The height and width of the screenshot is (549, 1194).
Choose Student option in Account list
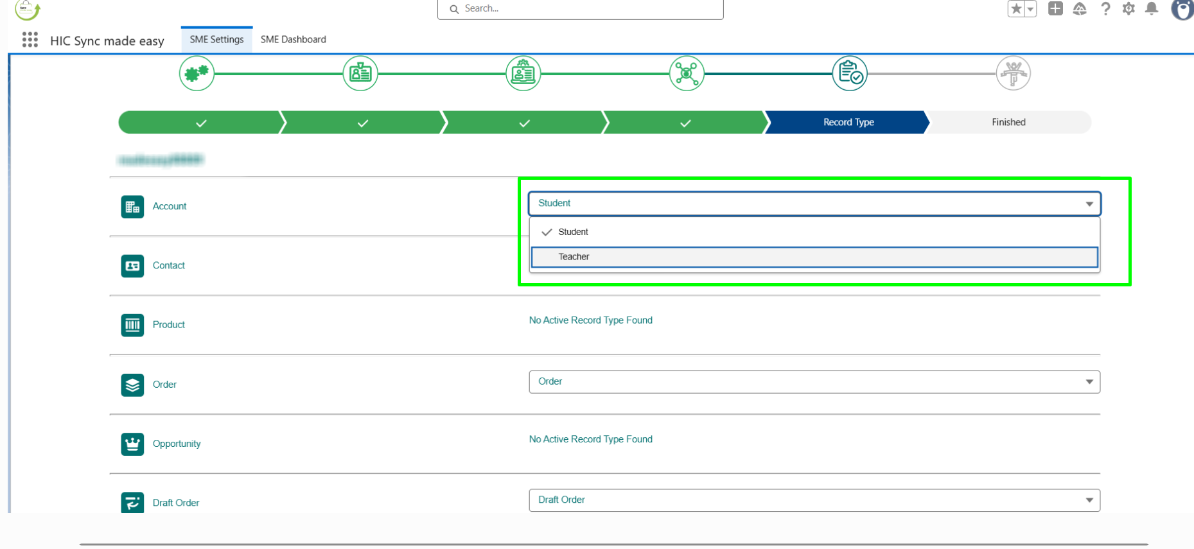[815, 231]
